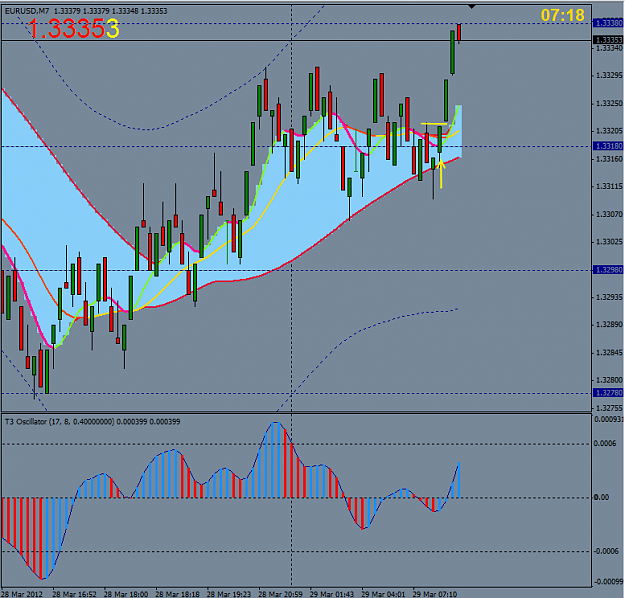This screenshot has height=598, width=625.
Task: Click the 28 Mar 19:23 time label
Action: (229, 594)
